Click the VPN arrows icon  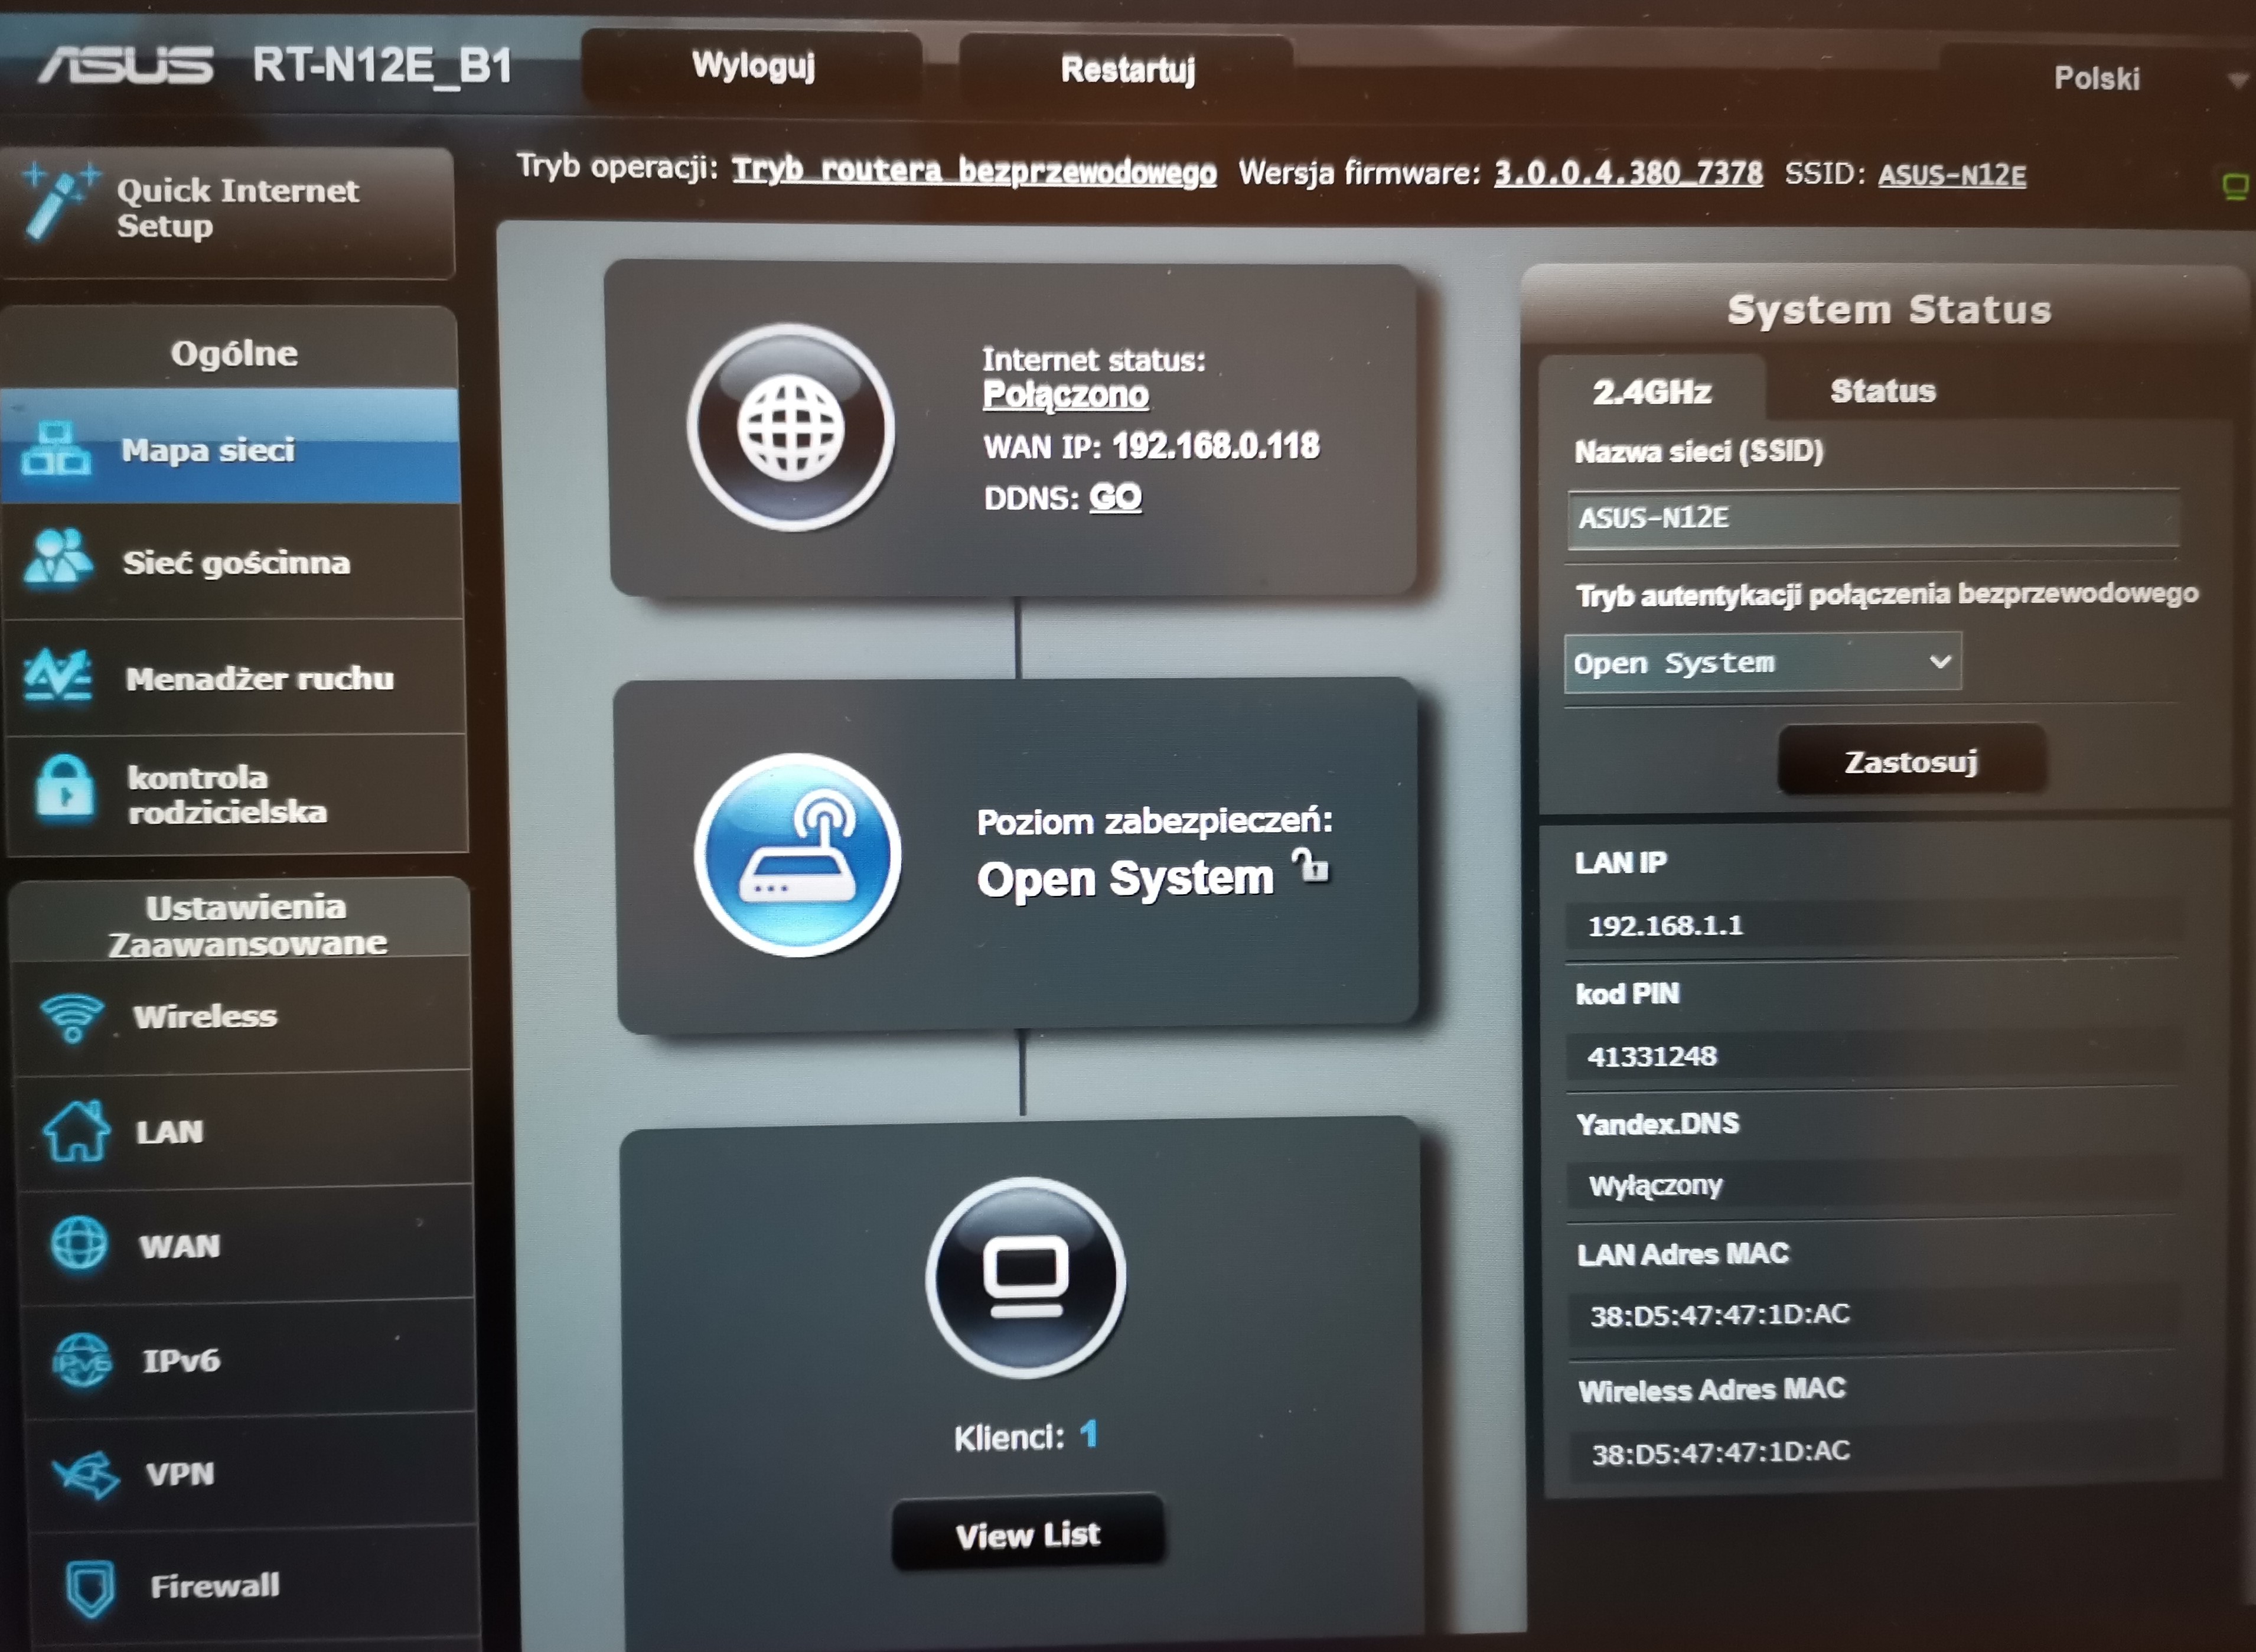click(86, 1474)
